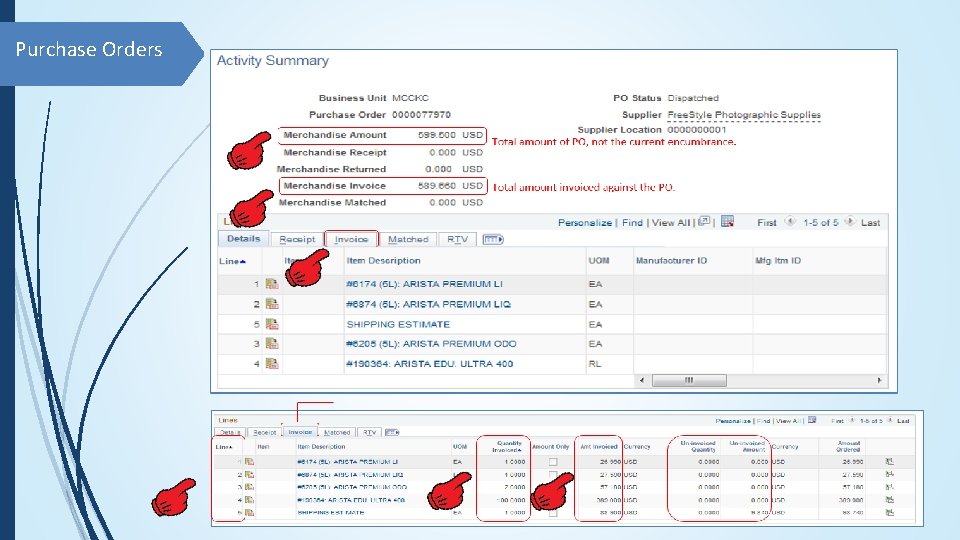Select Receipt tab in invoice Lines panel

click(x=264, y=432)
